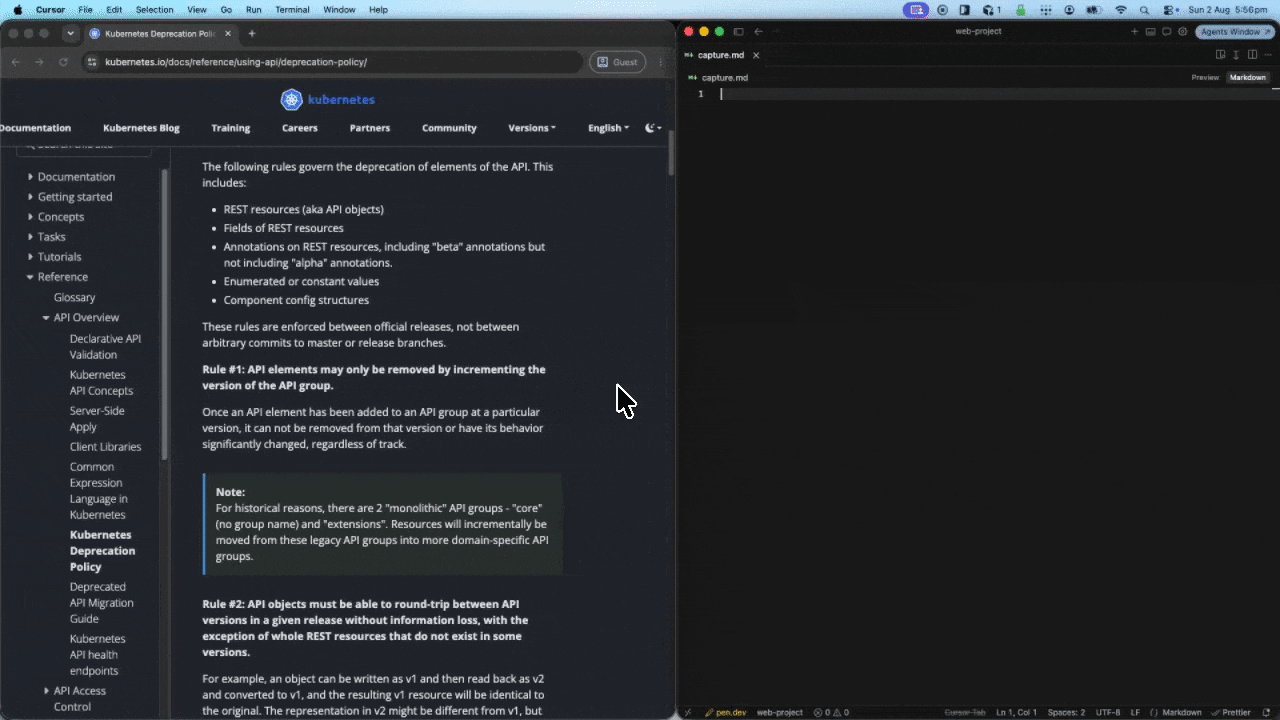Go to Kubernetes Blog
1280x720 pixels.
pyautogui.click(x=141, y=128)
